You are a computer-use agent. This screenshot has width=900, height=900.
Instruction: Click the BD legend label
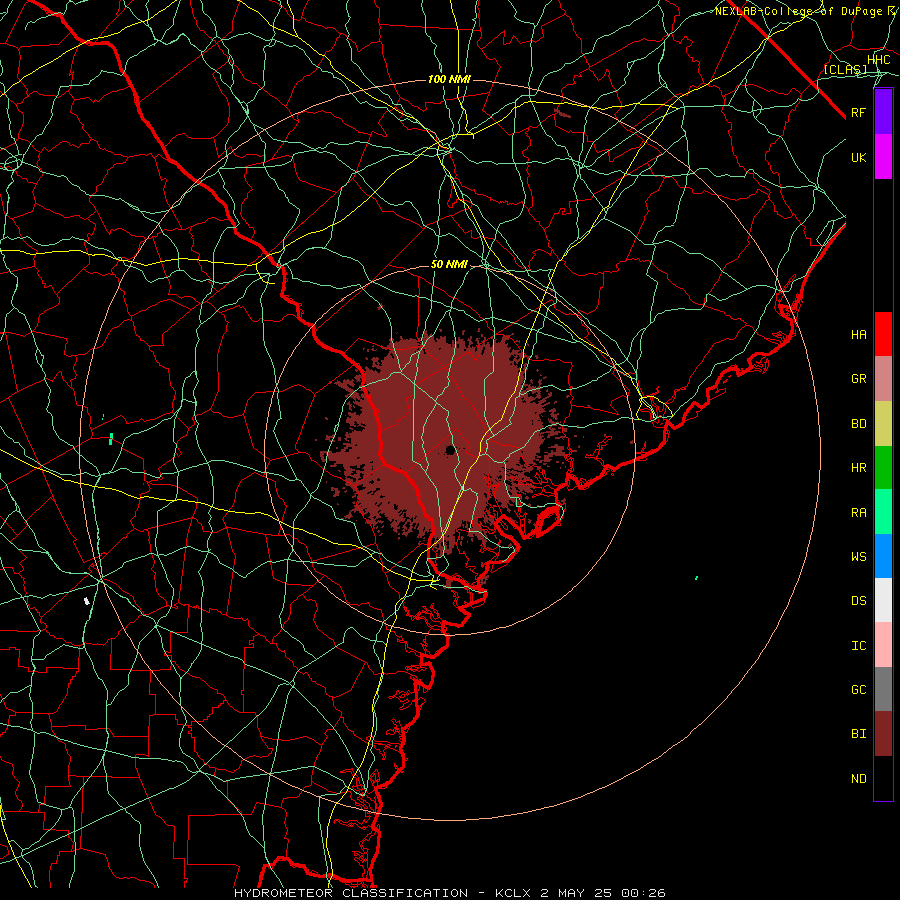(x=858, y=424)
